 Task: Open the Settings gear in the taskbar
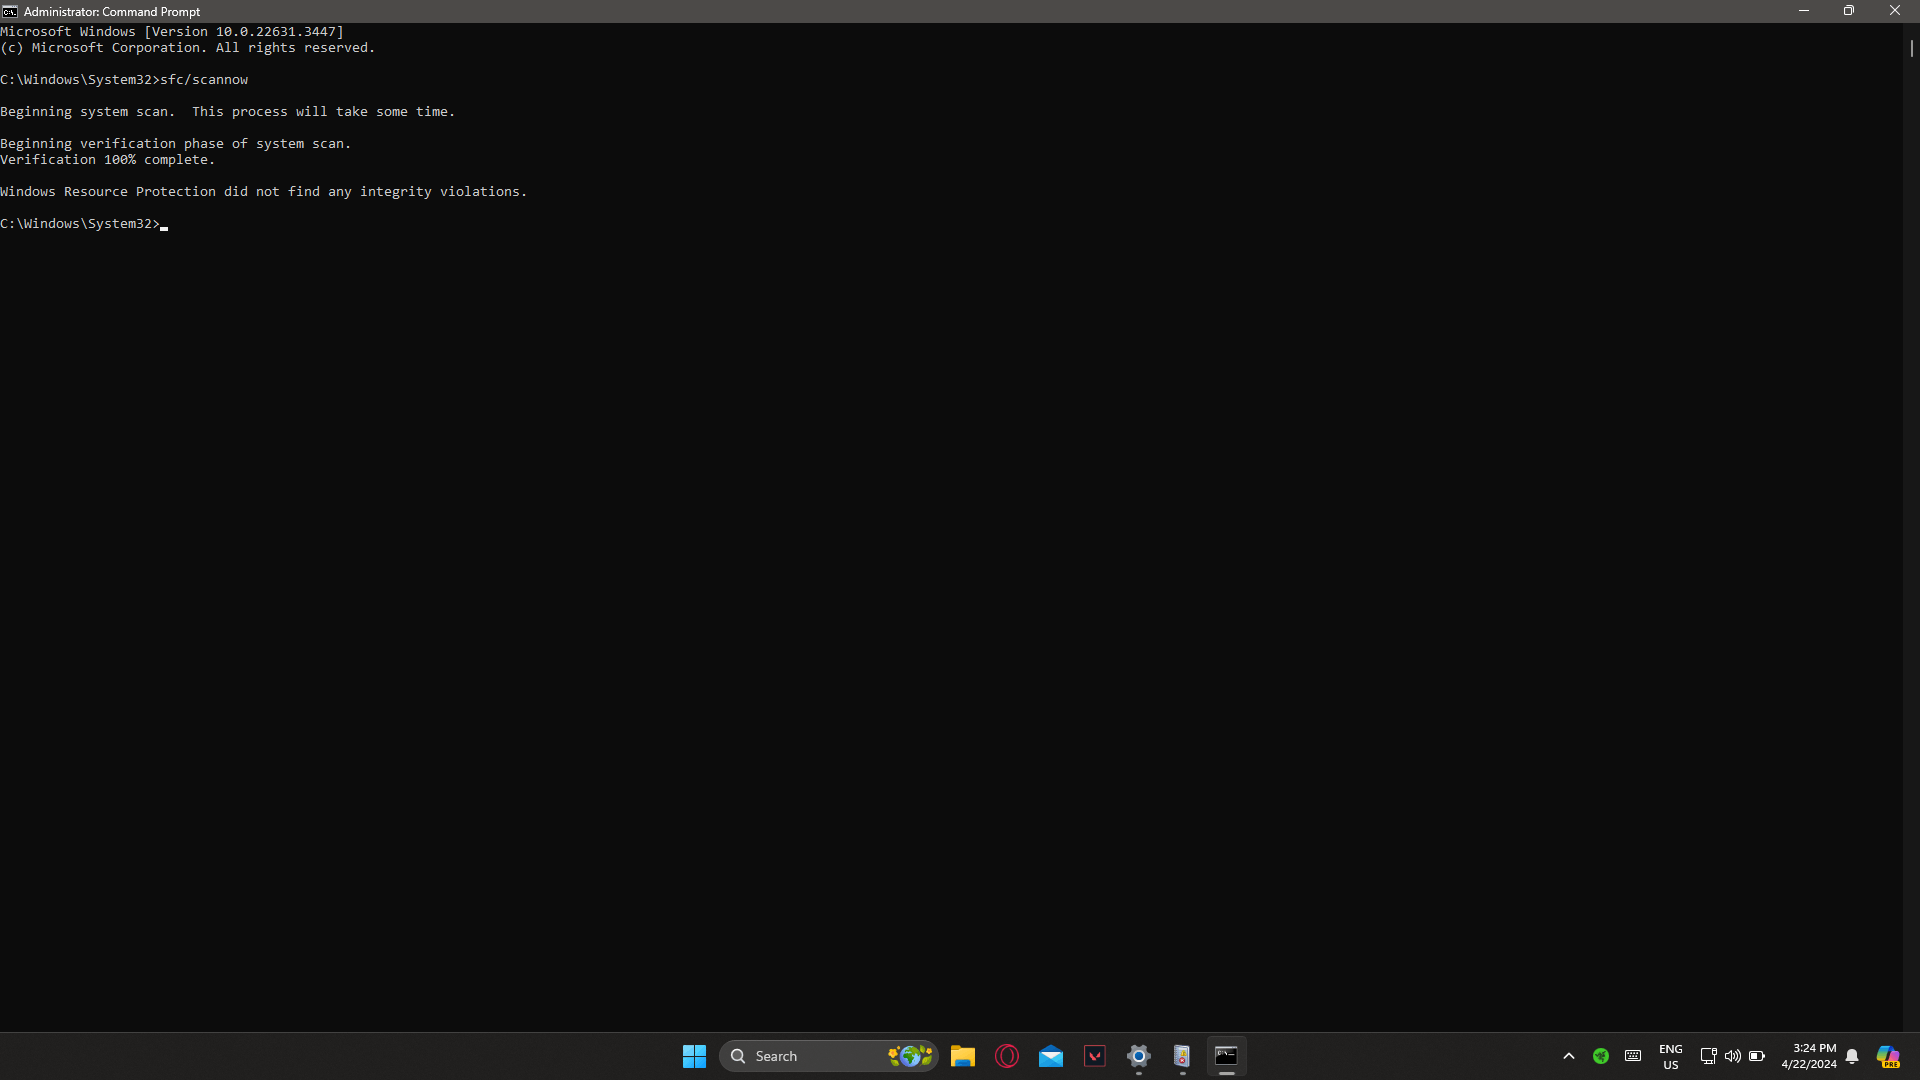pyautogui.click(x=1139, y=1056)
